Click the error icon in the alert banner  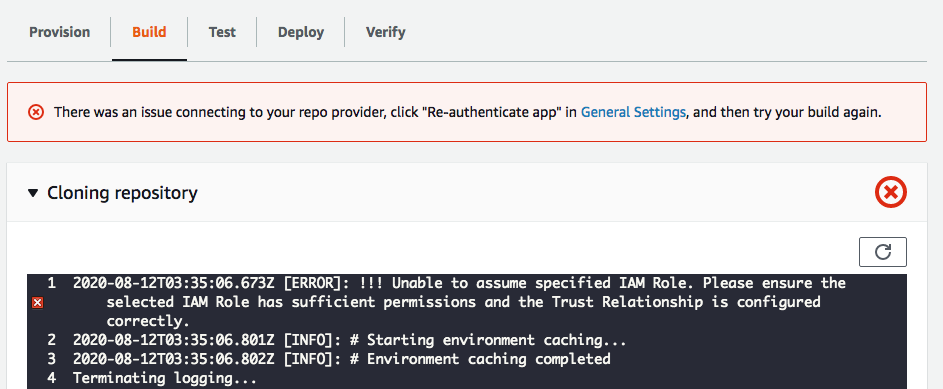(36, 112)
